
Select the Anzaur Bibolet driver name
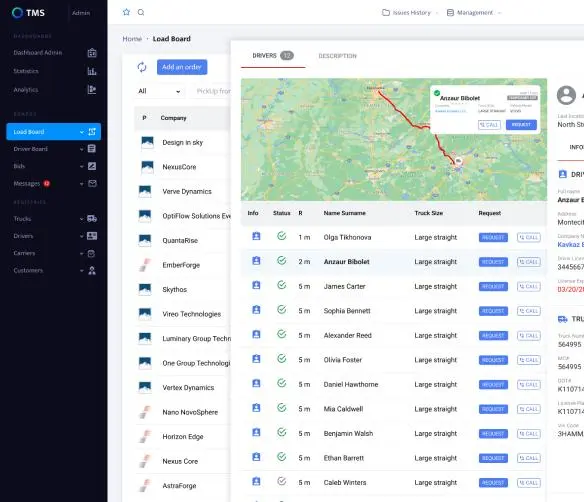click(x=346, y=262)
